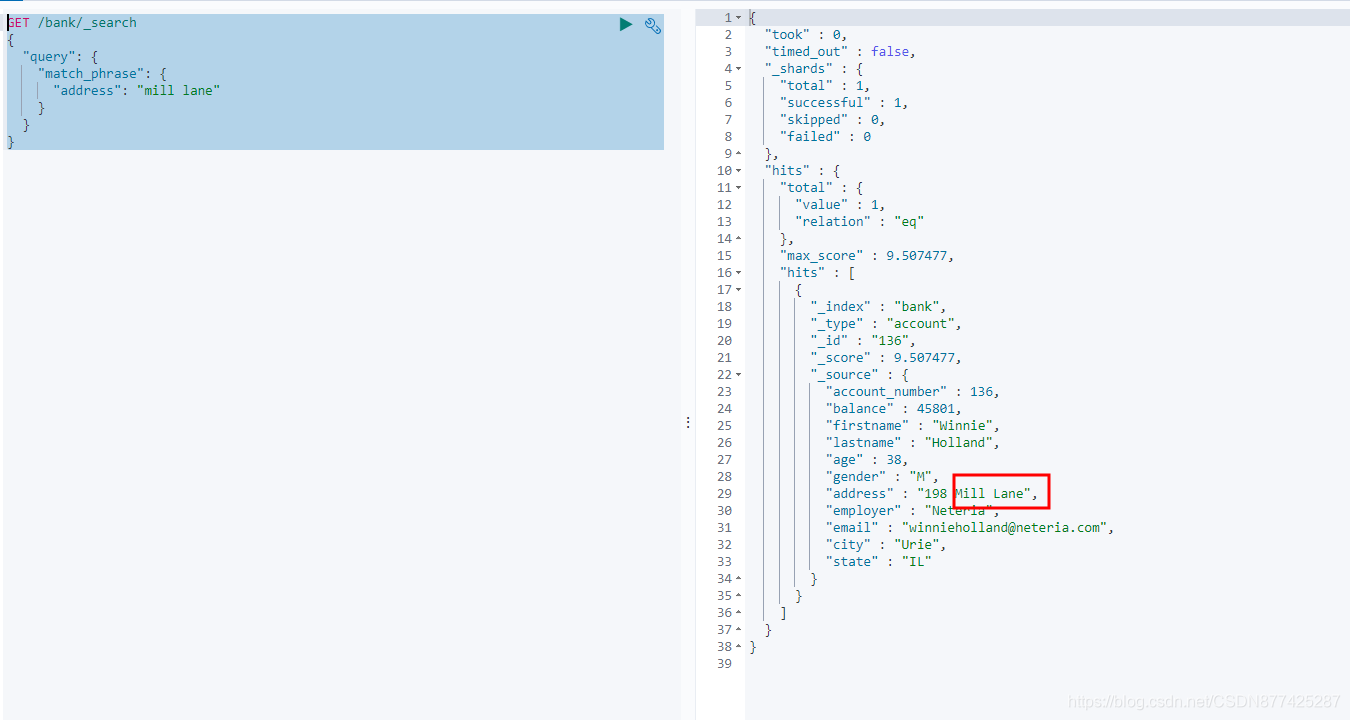This screenshot has width=1350, height=720.
Task: Click the "age" : 38 line
Action: (x=867, y=460)
